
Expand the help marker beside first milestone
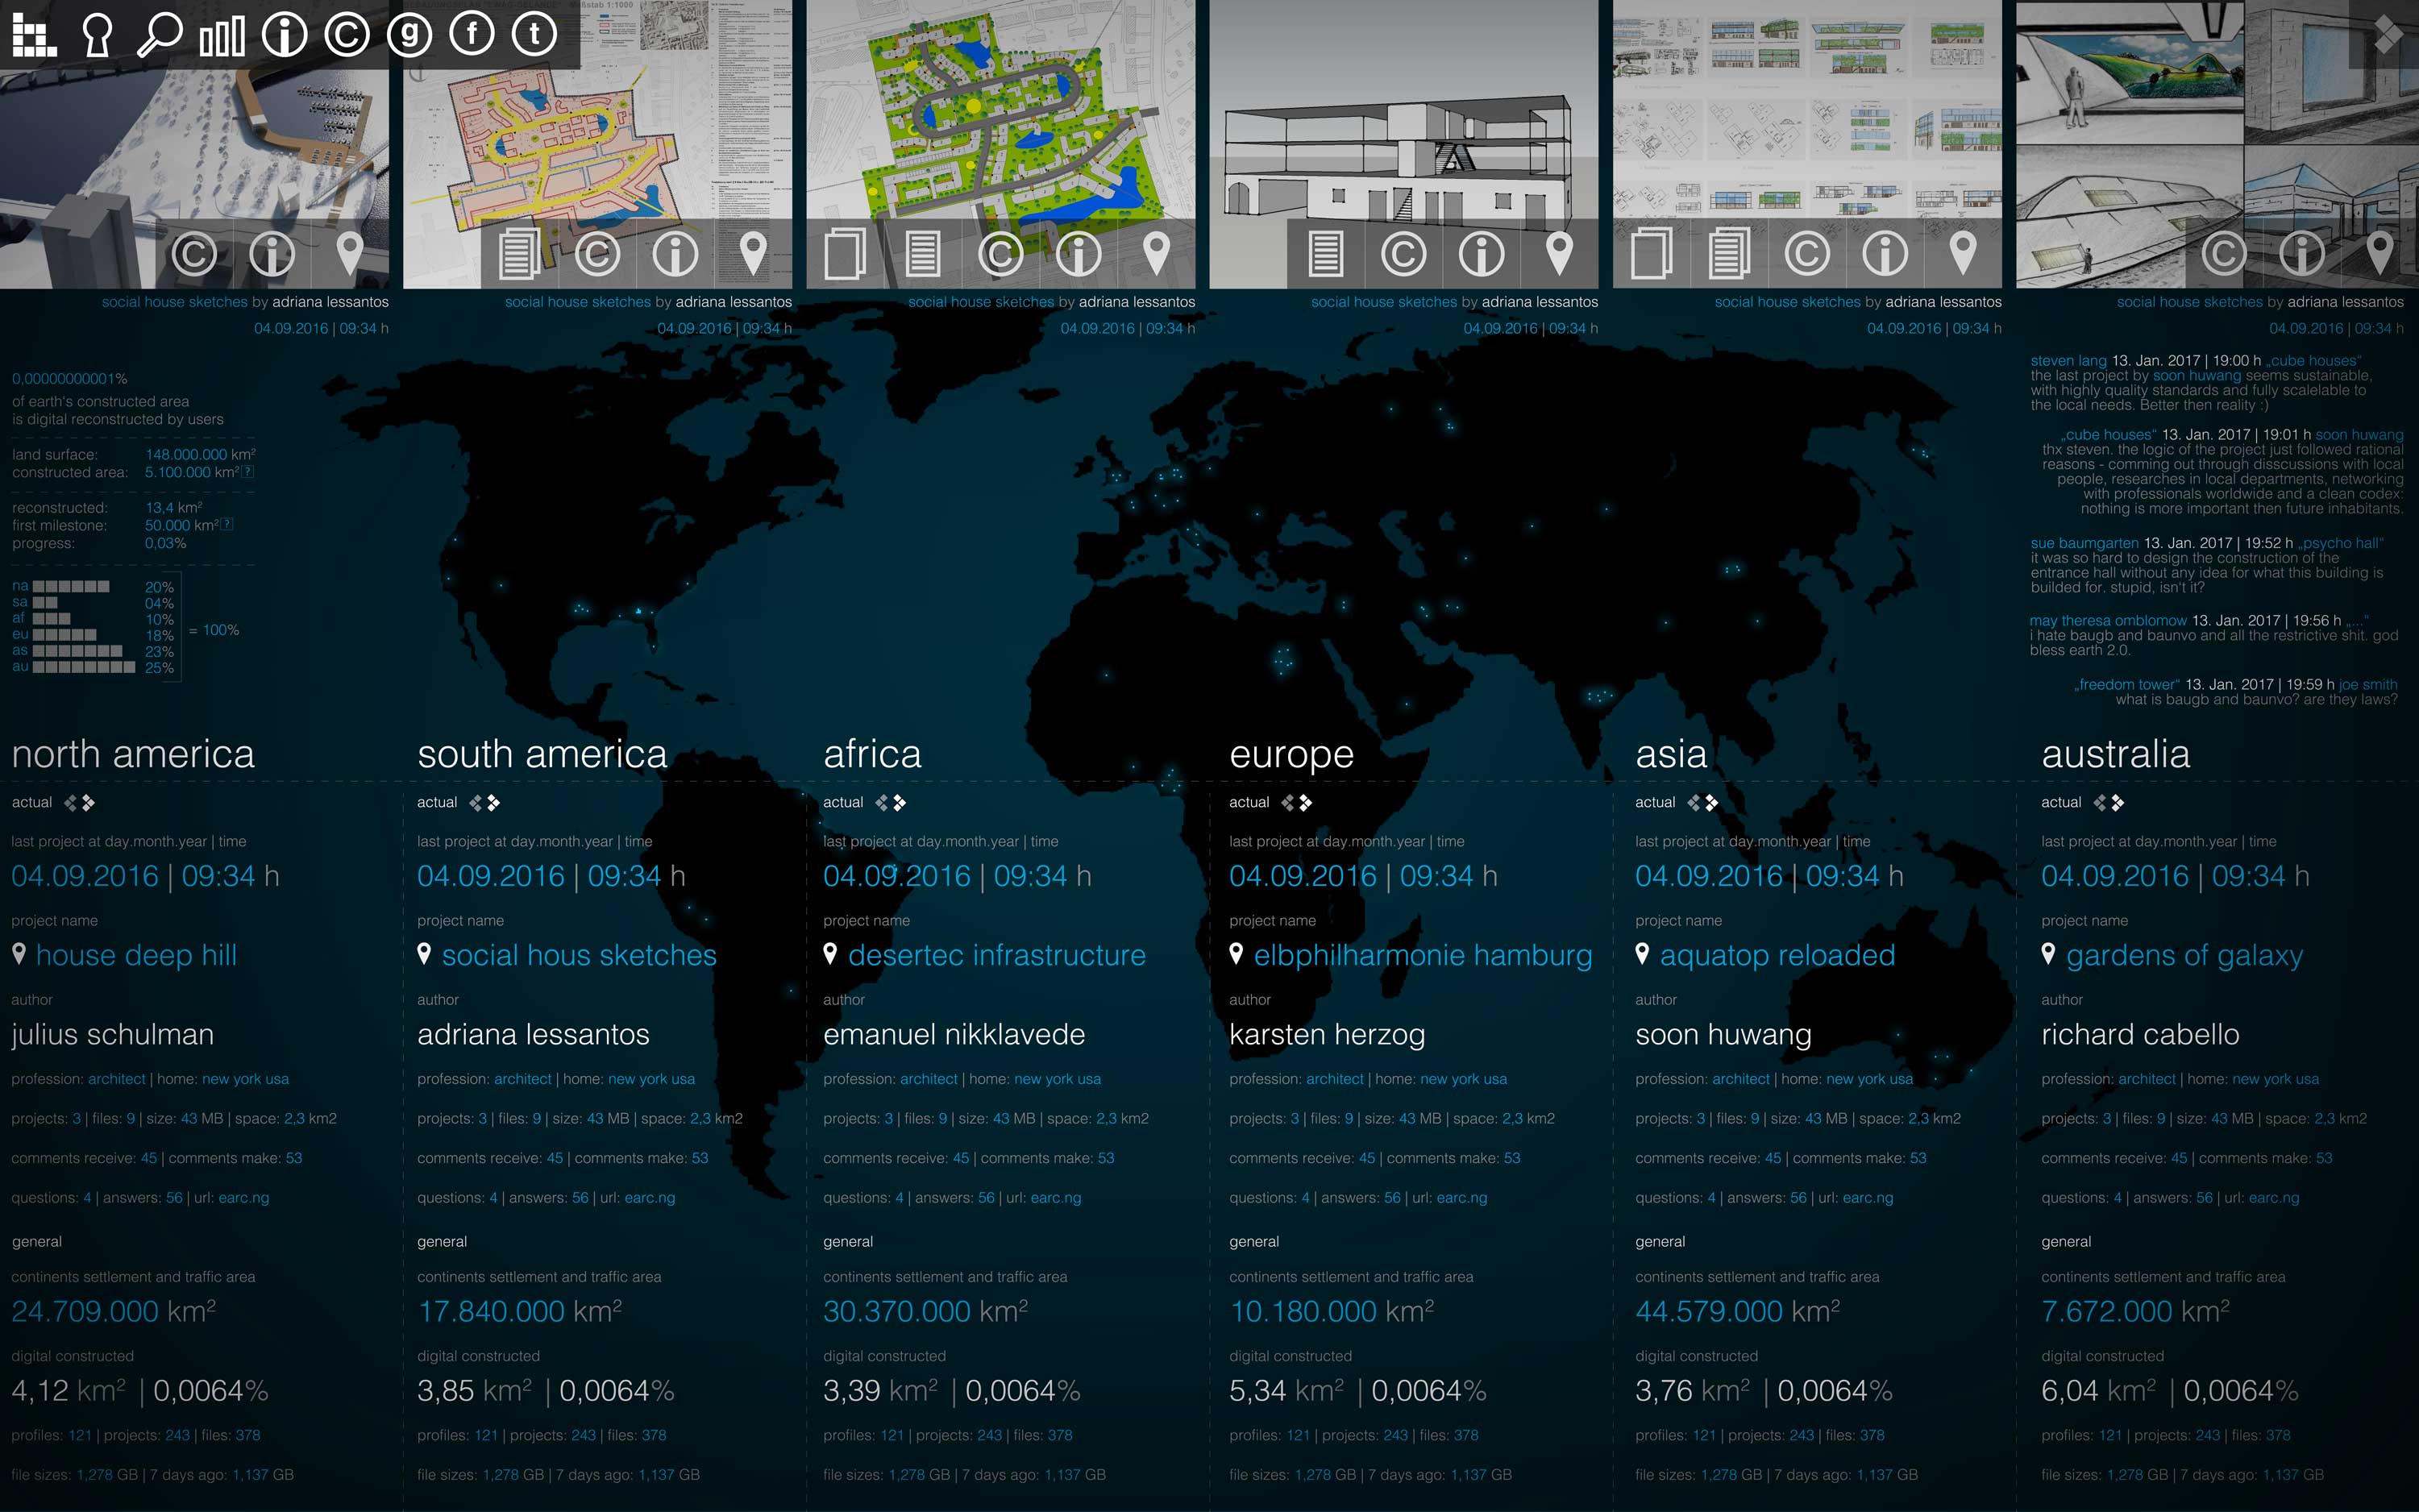click(x=227, y=525)
